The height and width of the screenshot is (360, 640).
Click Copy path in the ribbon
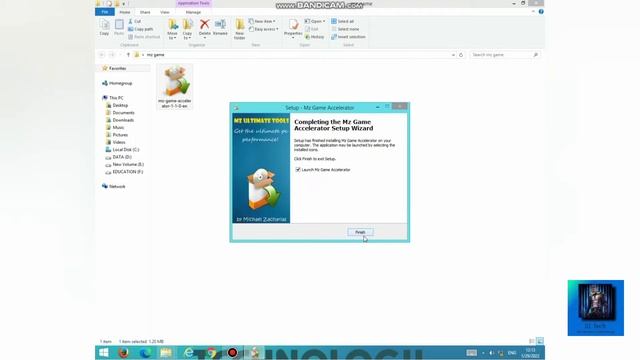(140, 29)
